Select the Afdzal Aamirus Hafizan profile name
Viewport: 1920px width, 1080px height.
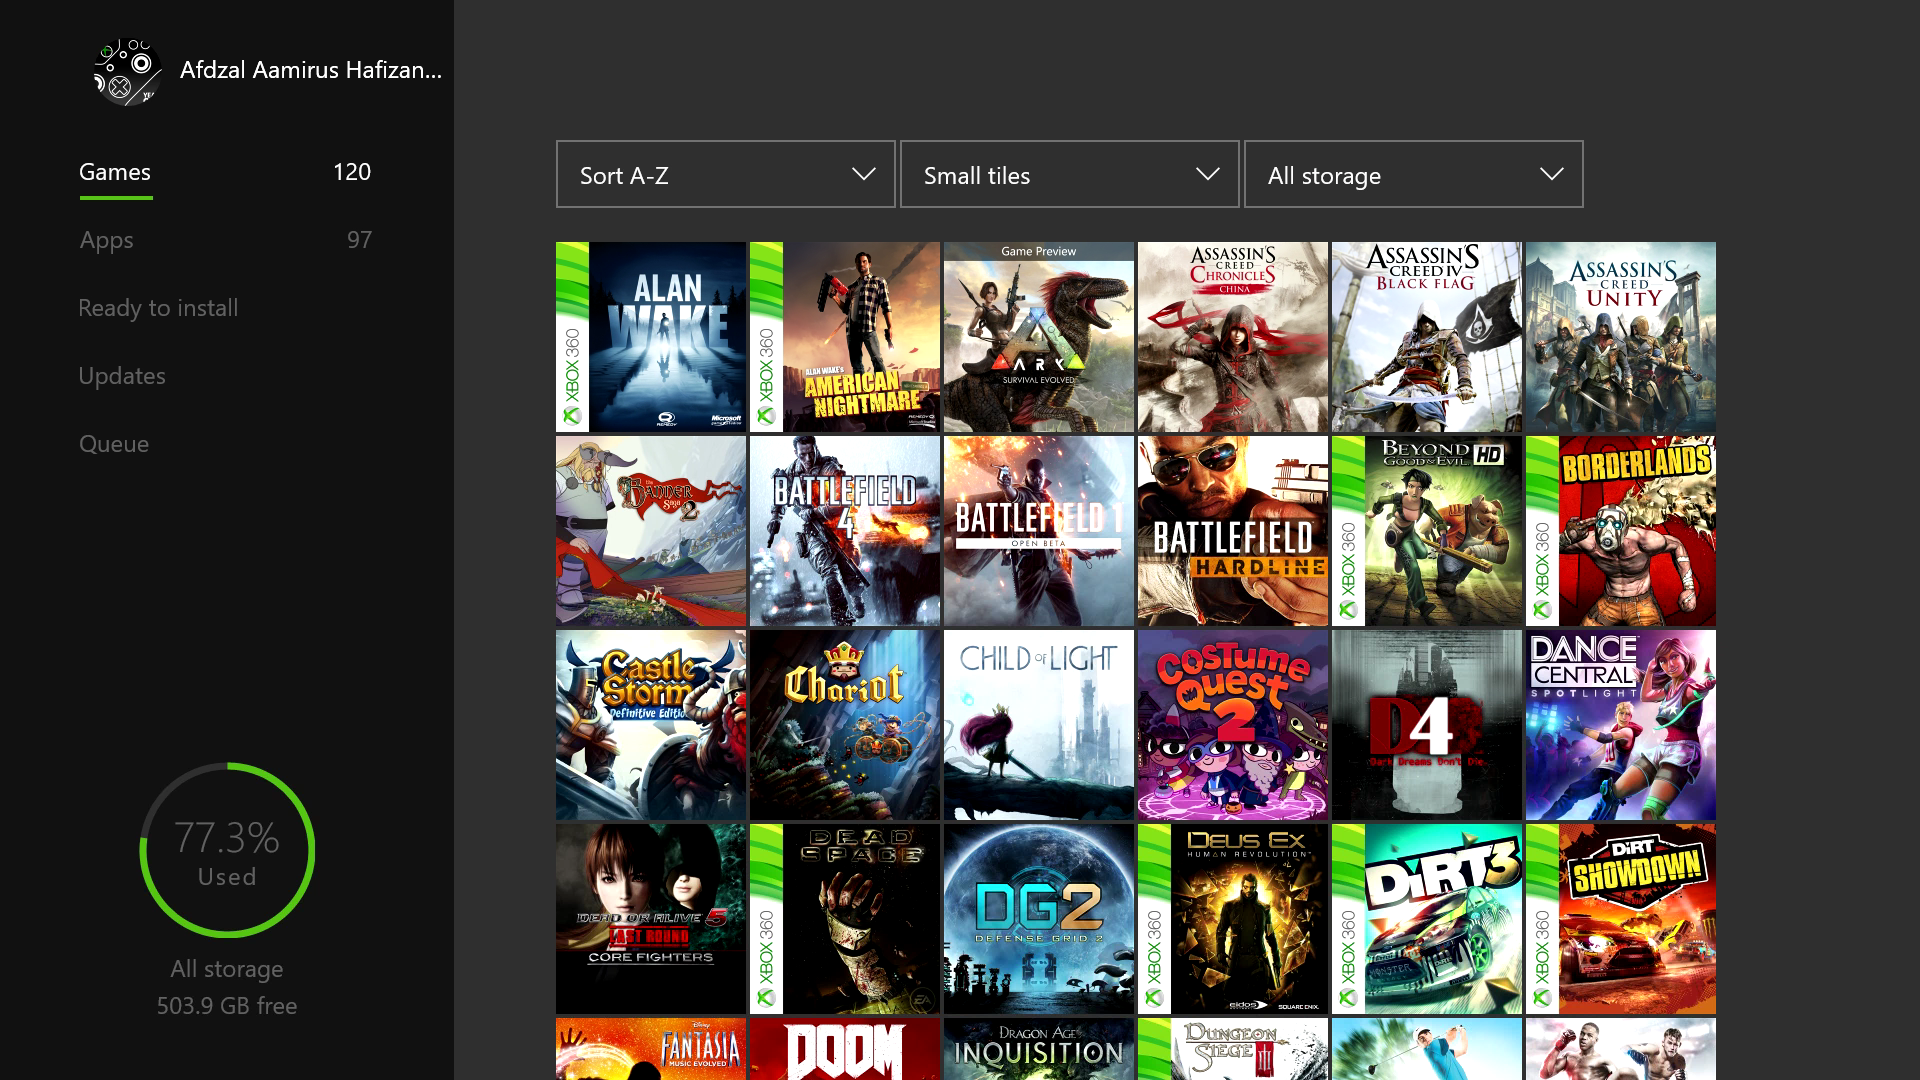[311, 70]
